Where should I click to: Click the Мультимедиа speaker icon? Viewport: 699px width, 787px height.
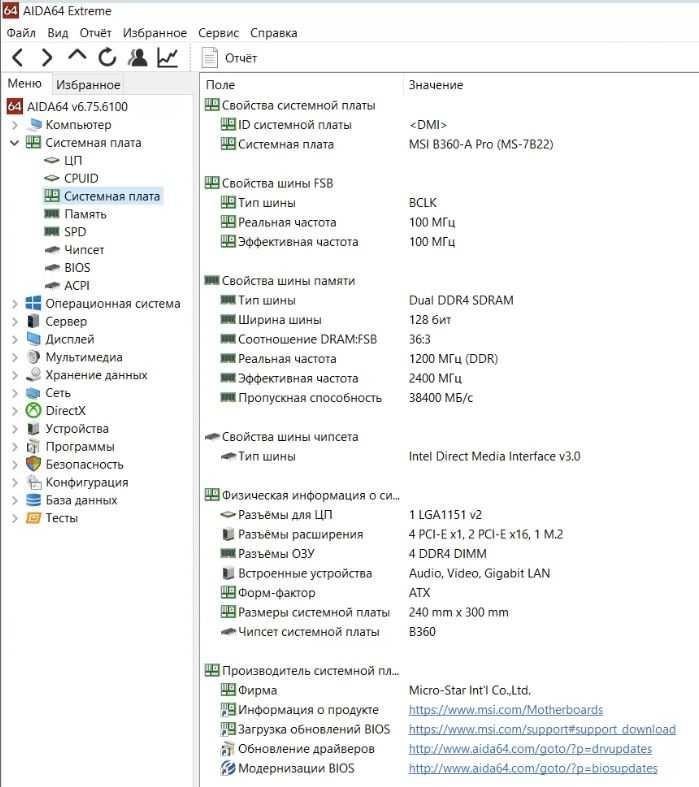33,357
